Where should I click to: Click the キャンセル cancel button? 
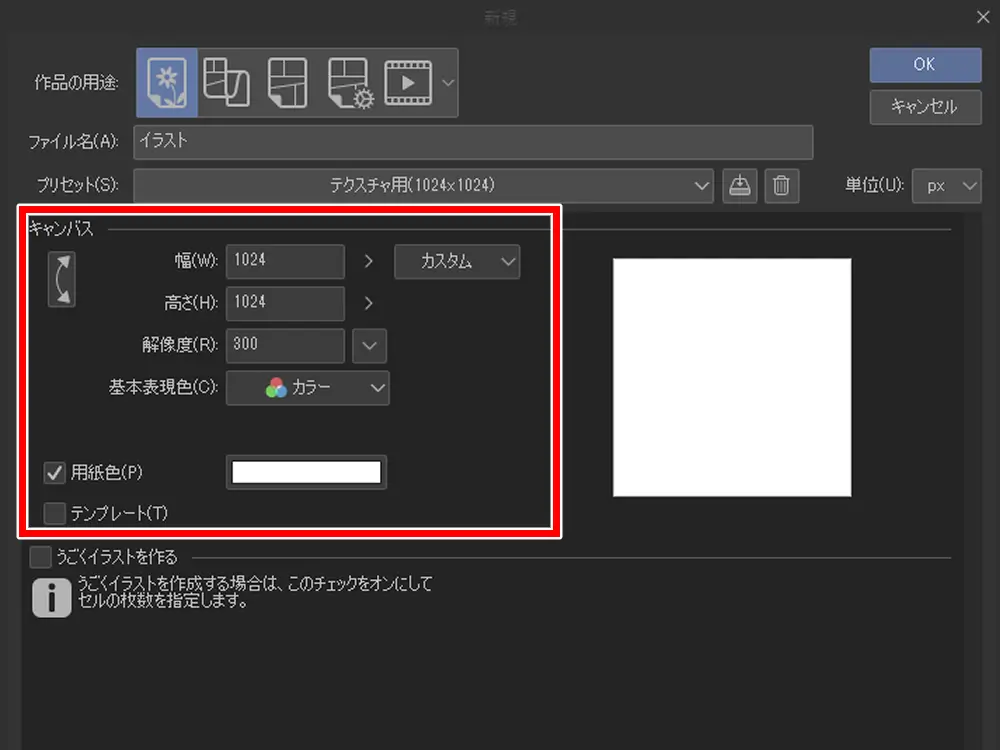click(925, 107)
